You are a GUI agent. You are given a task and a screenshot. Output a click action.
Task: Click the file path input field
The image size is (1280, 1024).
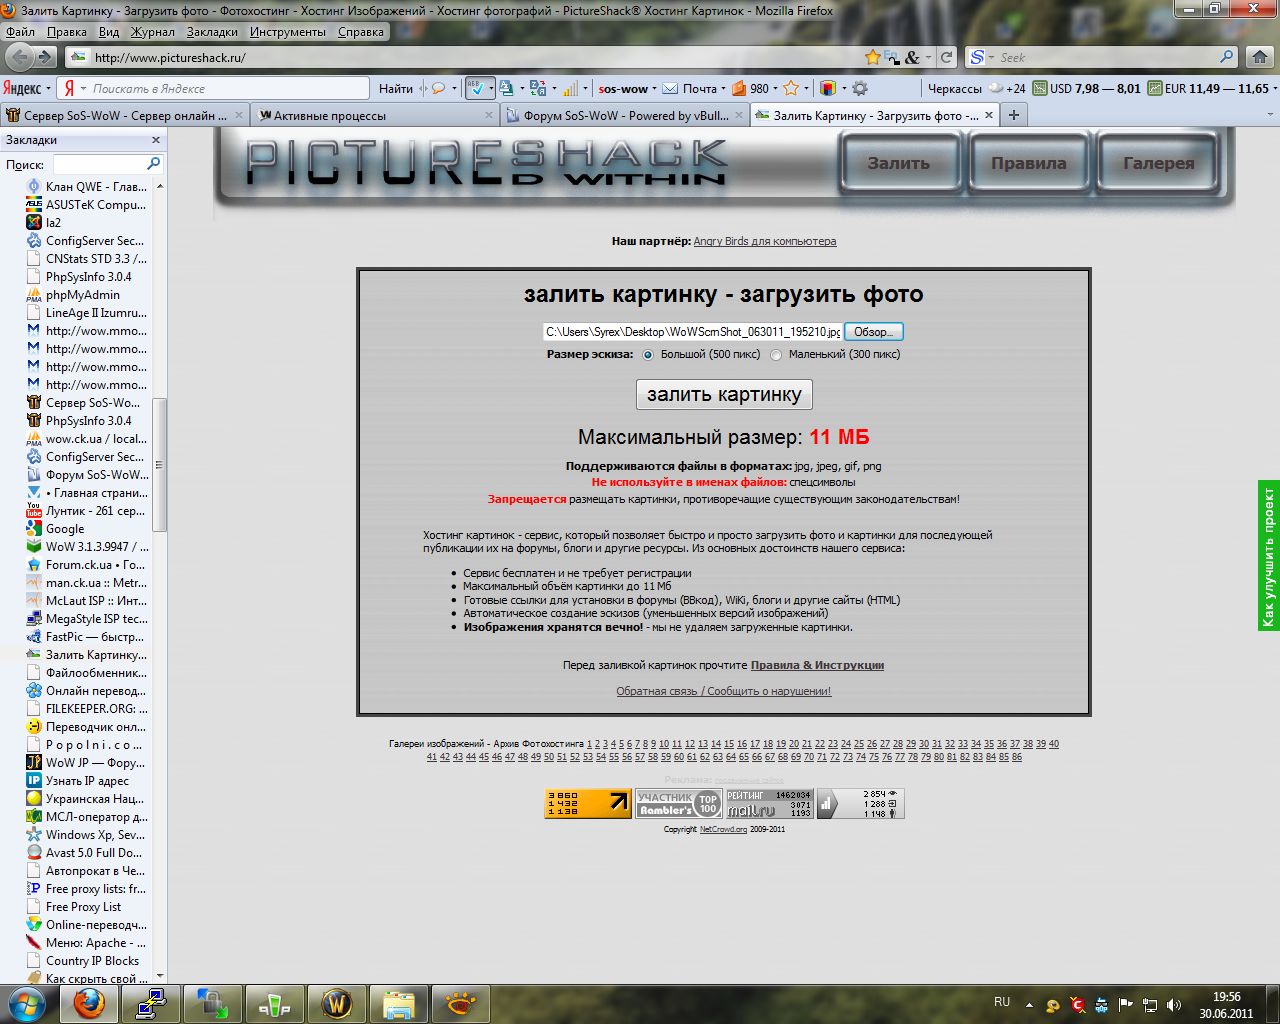(x=693, y=332)
